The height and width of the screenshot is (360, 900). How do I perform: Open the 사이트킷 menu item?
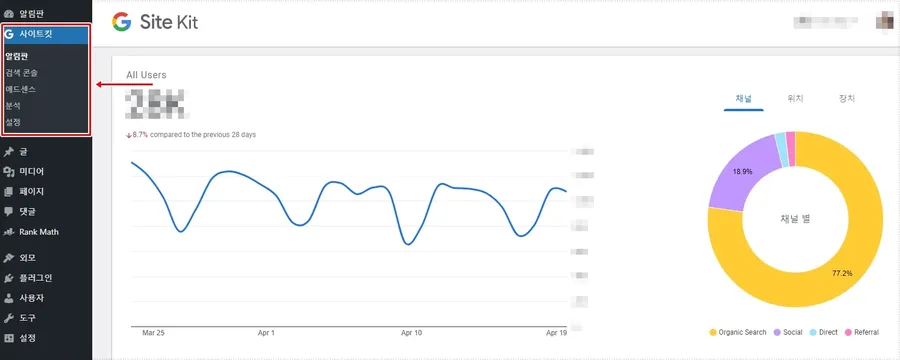tap(46, 34)
